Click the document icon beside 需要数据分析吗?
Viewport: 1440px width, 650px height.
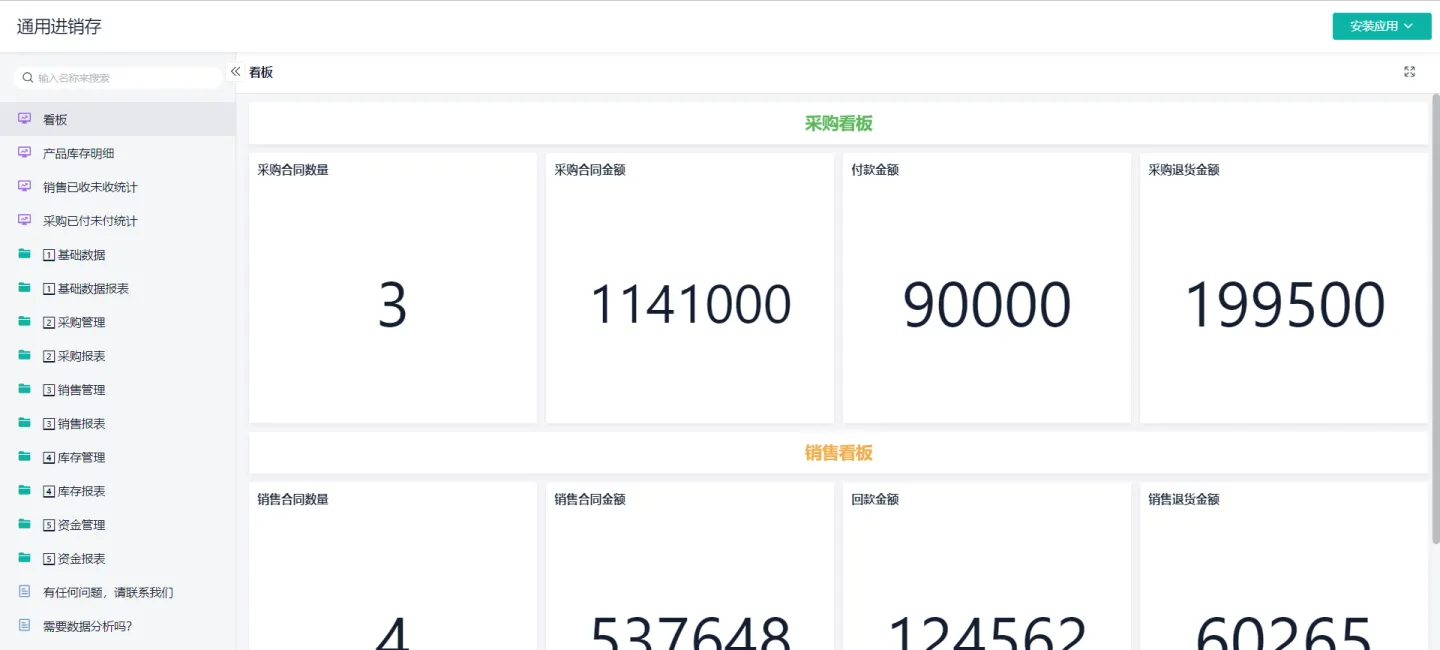(25, 625)
